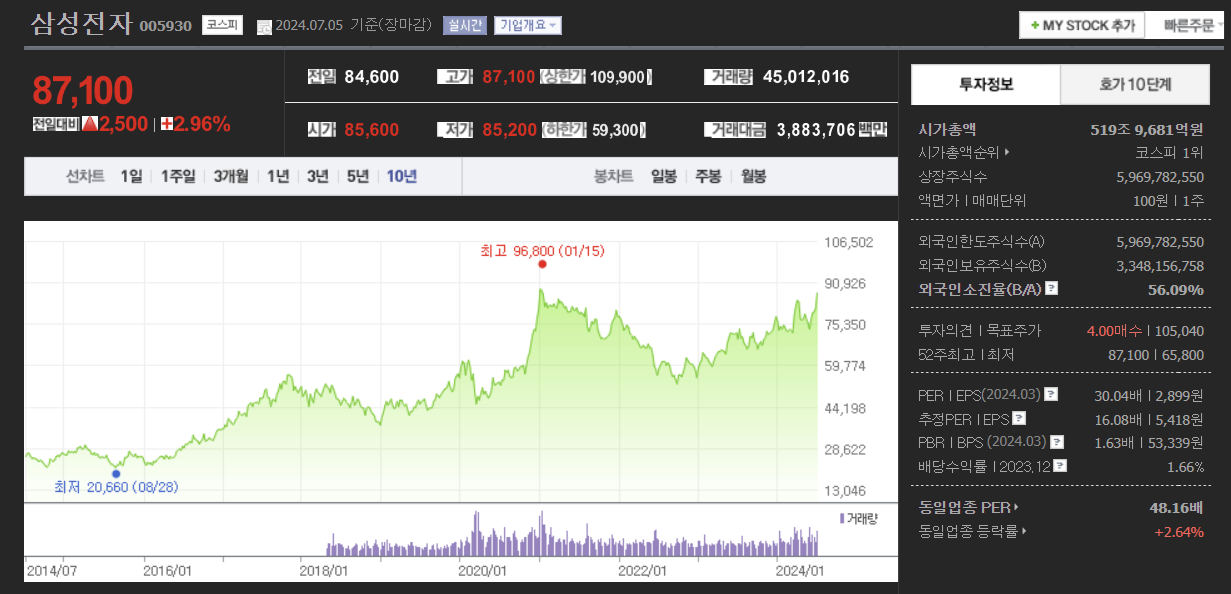Click the 거래량 legend marker on volume chart

click(842, 519)
